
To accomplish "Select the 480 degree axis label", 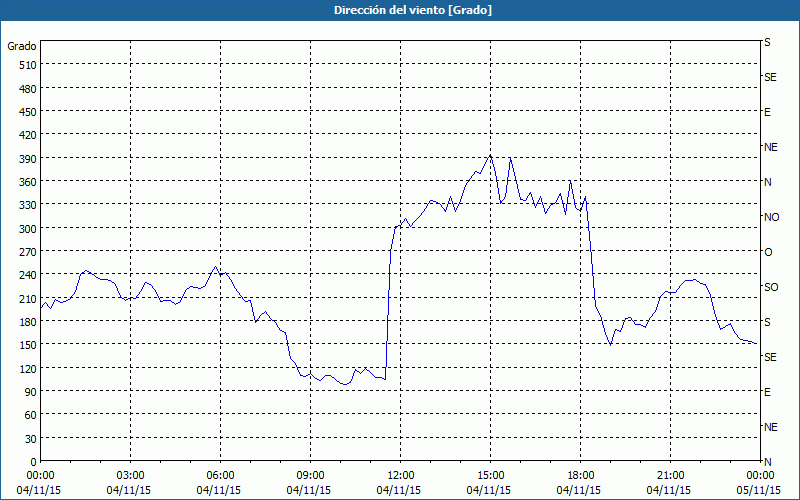I will click(28, 89).
